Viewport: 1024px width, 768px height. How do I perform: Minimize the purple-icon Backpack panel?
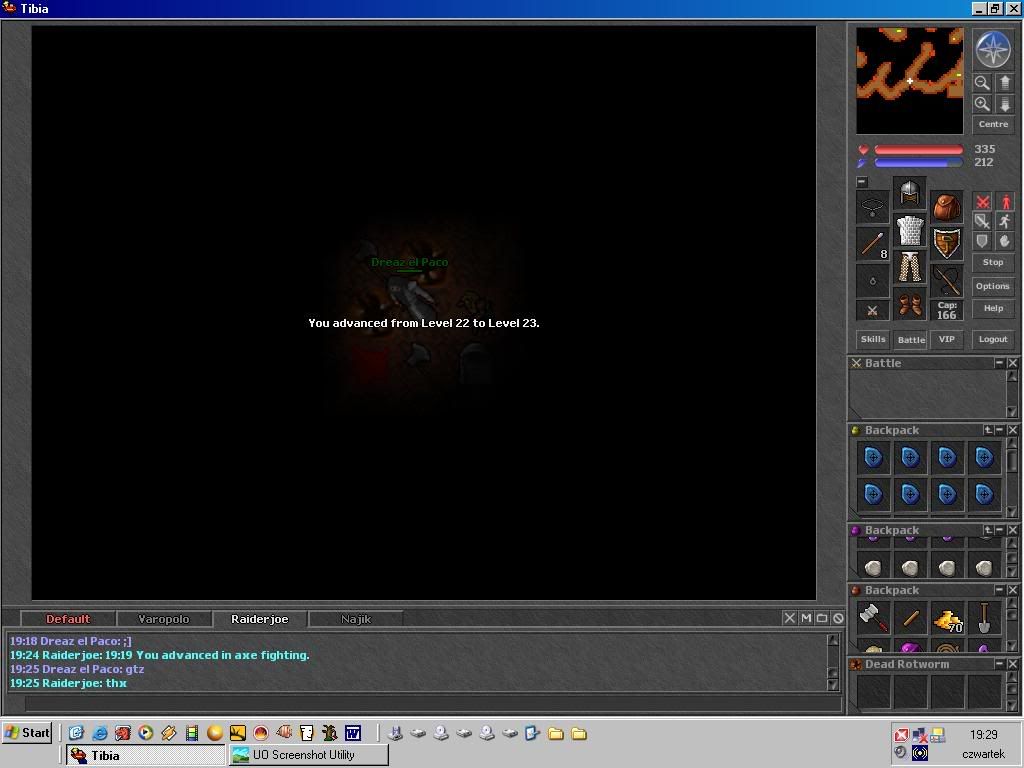pyautogui.click(x=999, y=530)
